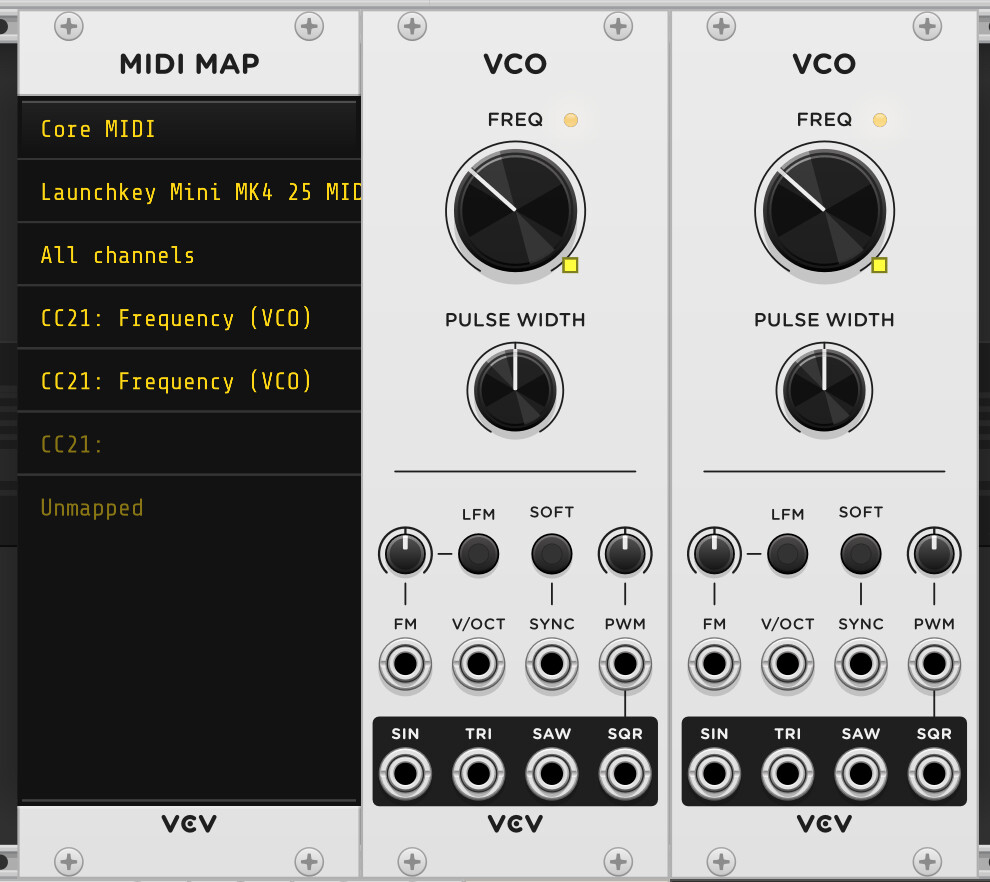Select the first CC21: Frequency (VCO) mapping
The width and height of the screenshot is (990, 882).
coord(188,318)
